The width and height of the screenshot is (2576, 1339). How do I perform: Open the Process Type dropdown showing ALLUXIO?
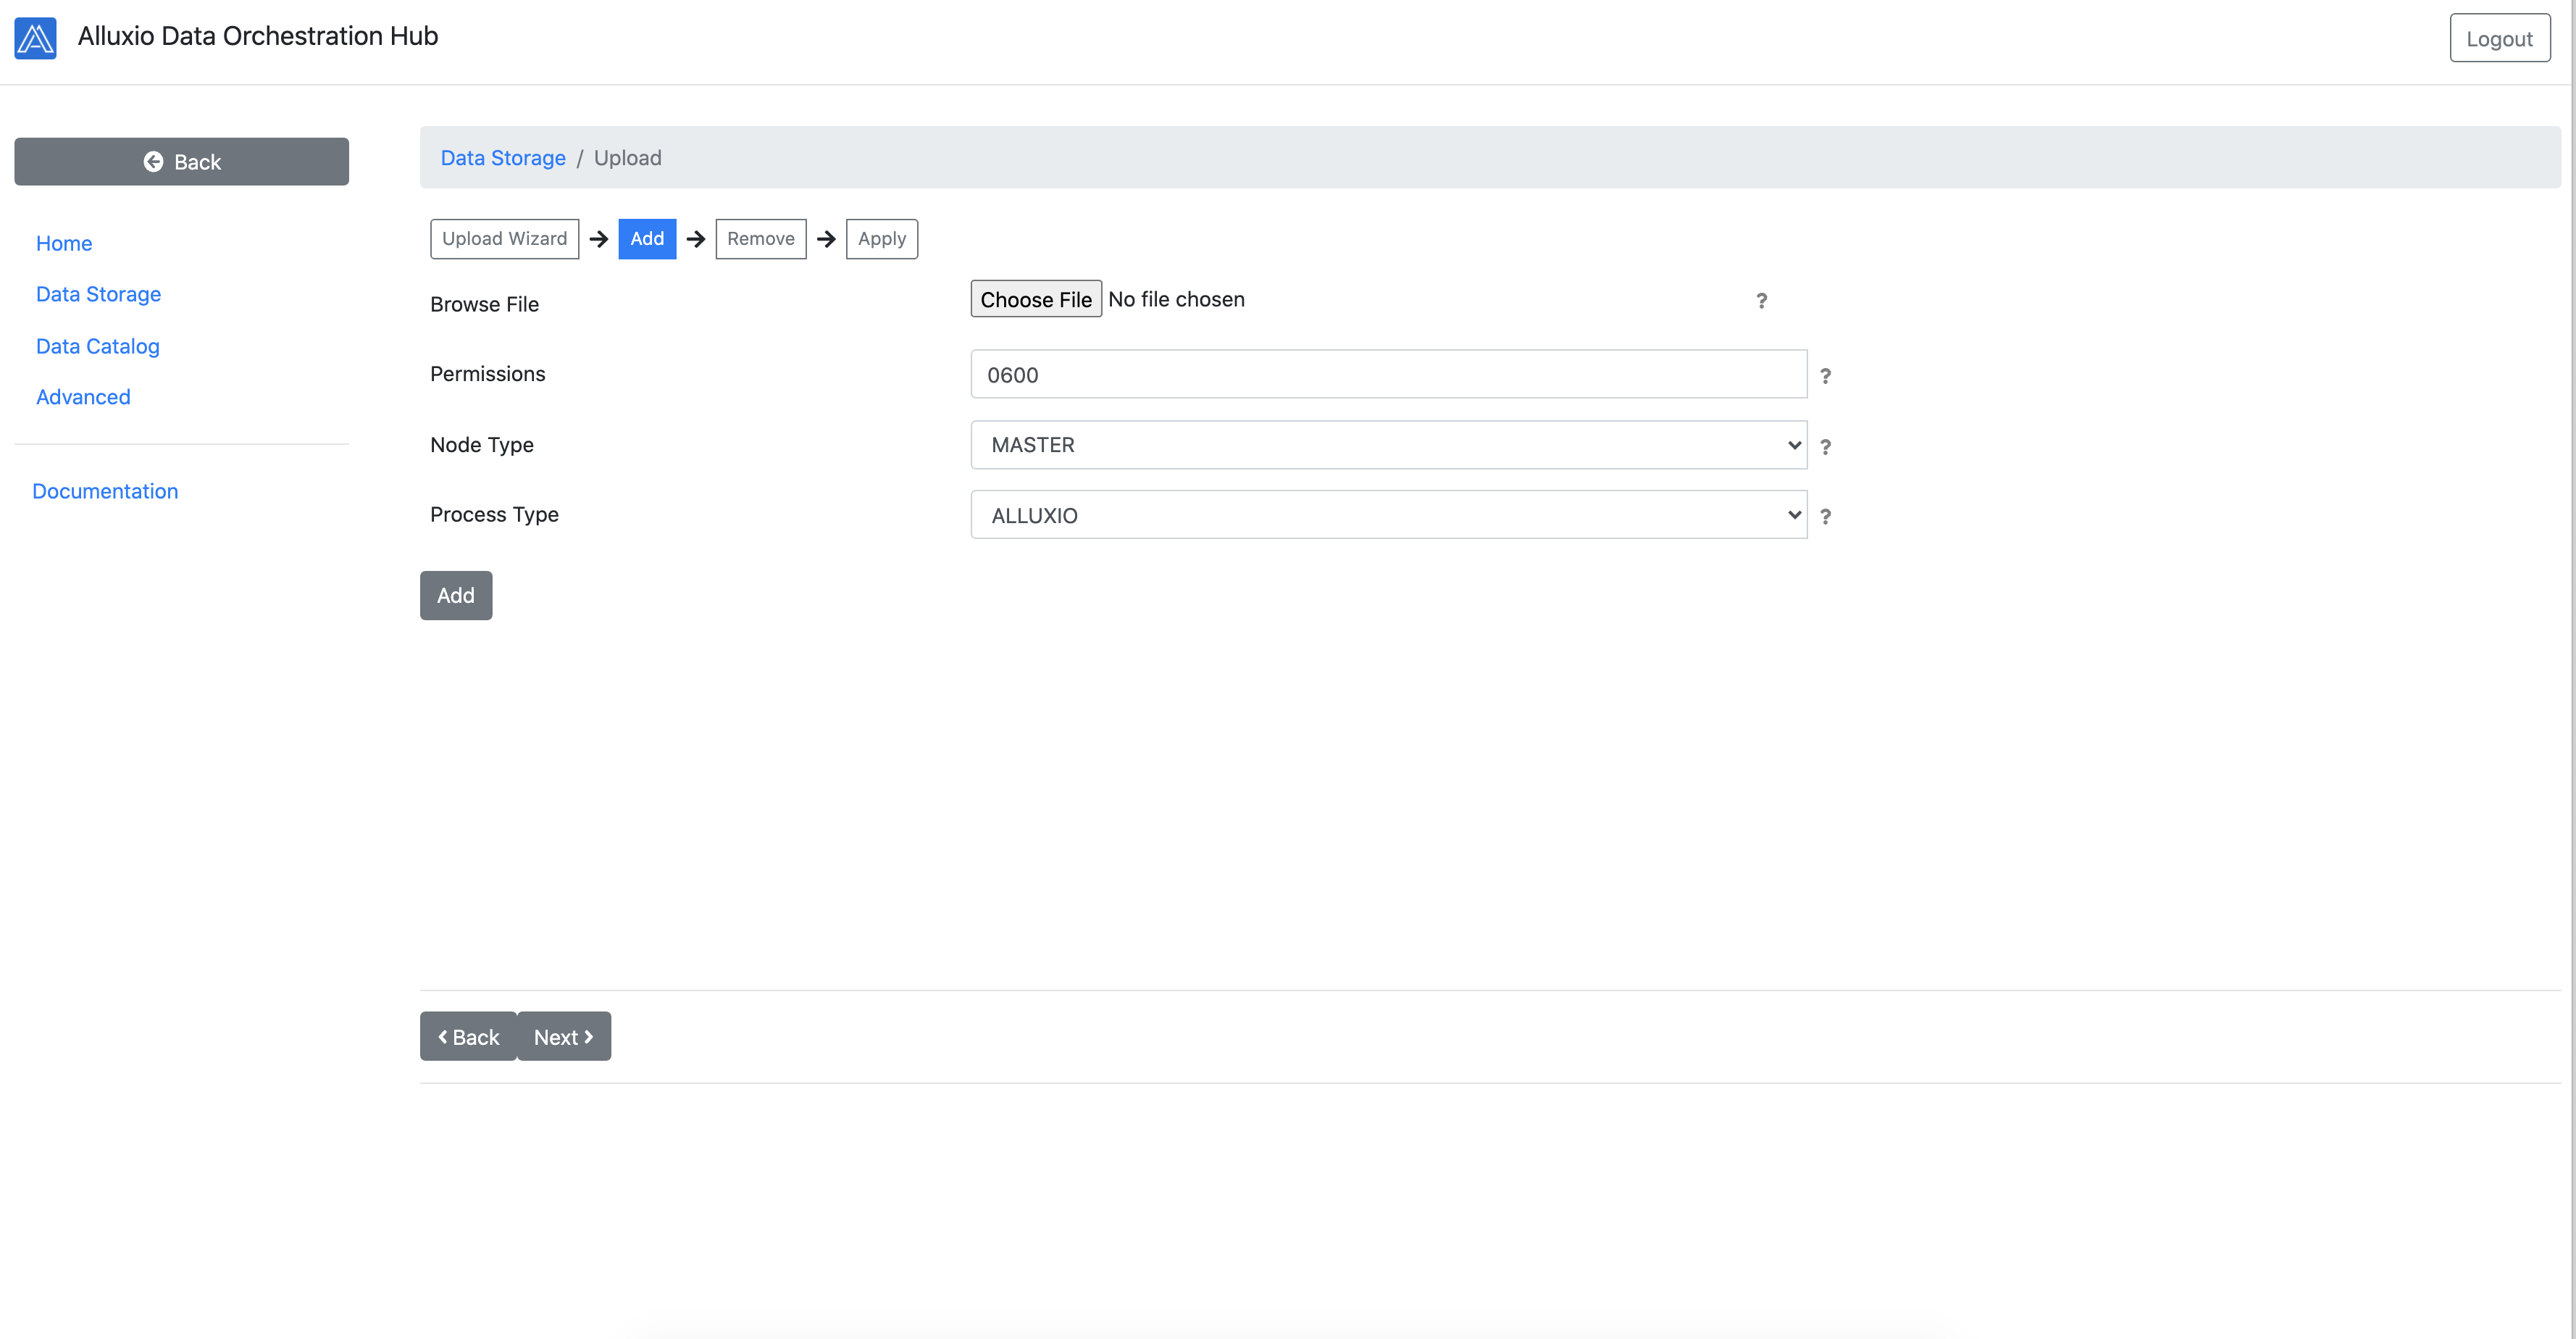pyautogui.click(x=1388, y=515)
